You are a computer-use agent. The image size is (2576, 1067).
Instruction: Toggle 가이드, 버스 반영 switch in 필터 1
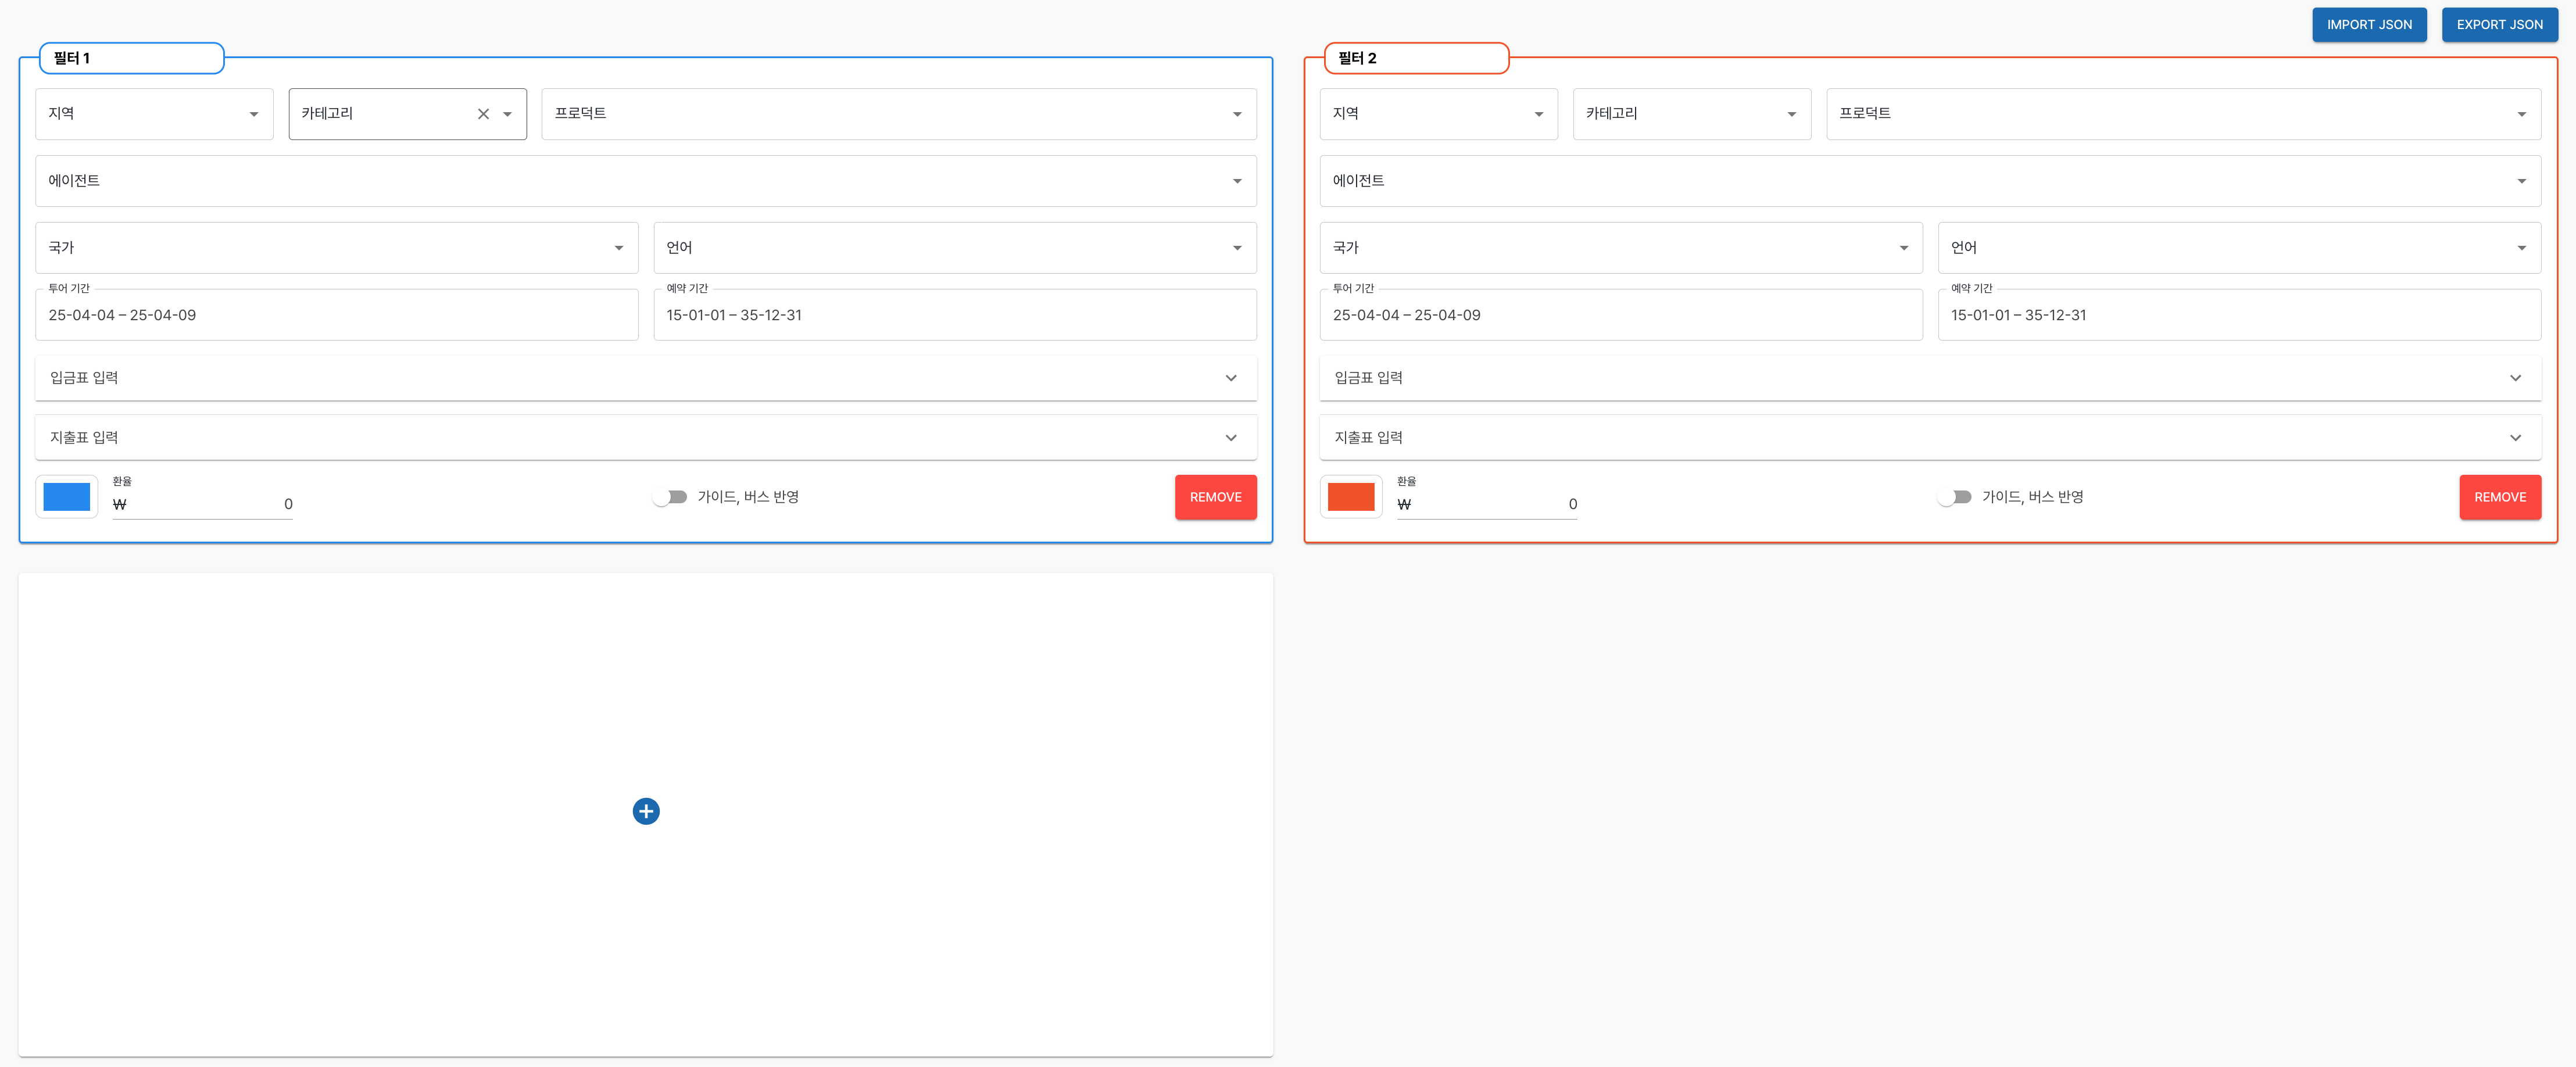click(x=670, y=497)
